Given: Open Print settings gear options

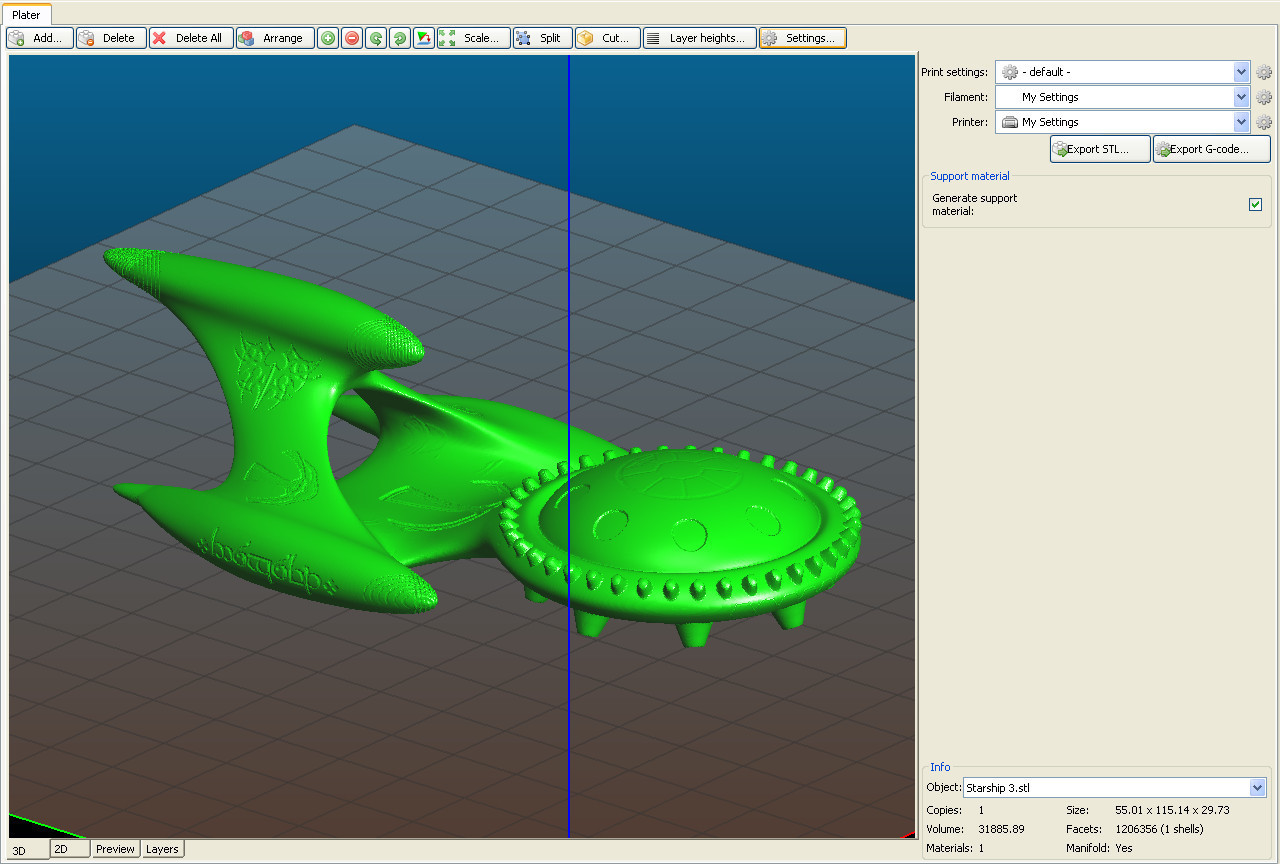Looking at the screenshot, I should (x=1263, y=71).
